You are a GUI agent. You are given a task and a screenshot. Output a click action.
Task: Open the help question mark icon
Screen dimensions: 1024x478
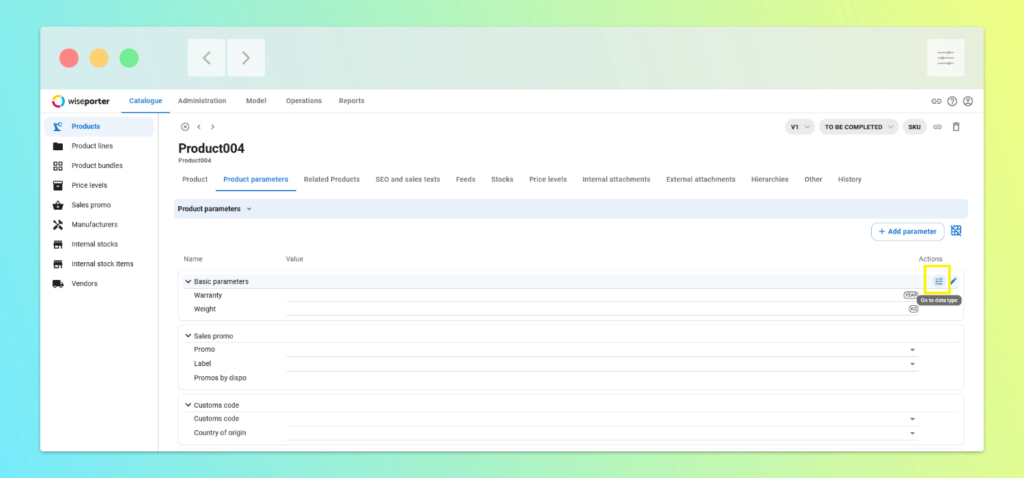tap(952, 101)
